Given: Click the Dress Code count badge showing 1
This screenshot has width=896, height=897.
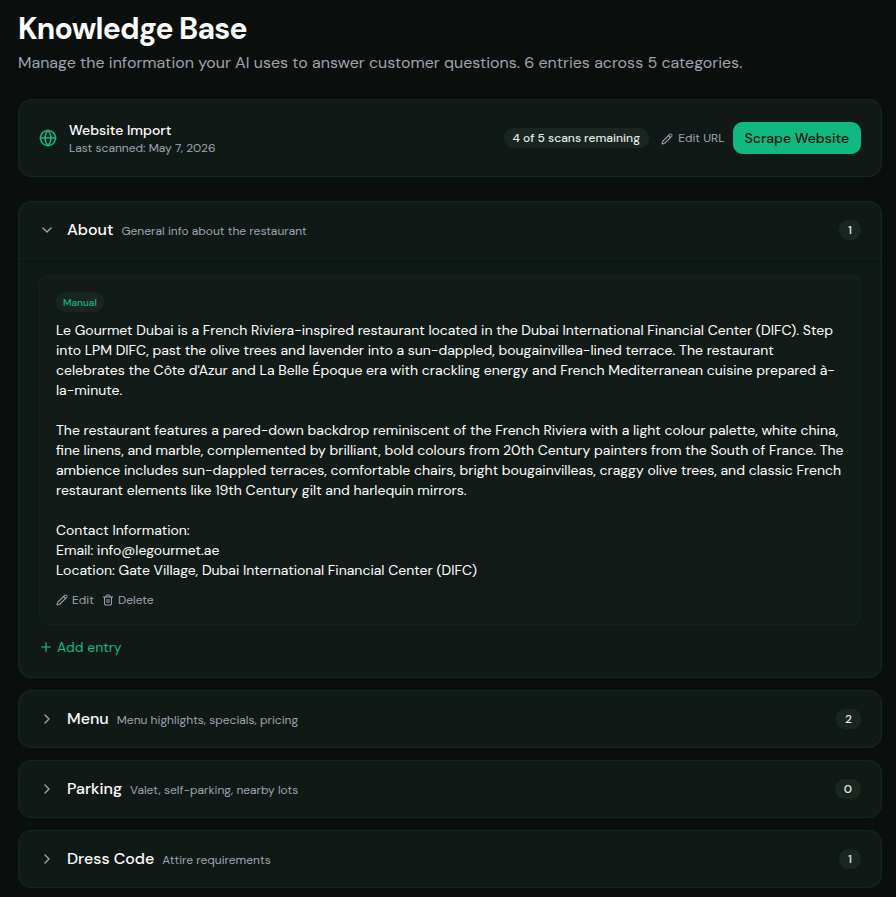Looking at the screenshot, I should coord(850,859).
